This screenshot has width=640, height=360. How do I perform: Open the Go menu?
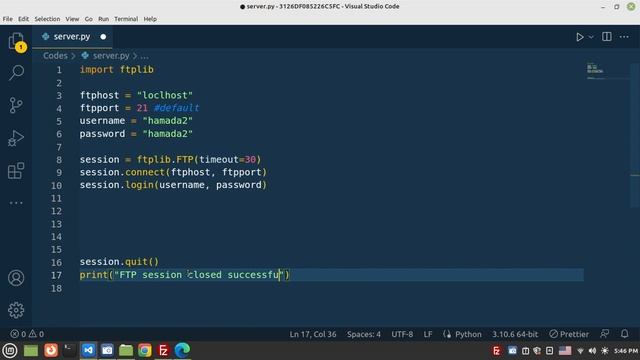89,19
